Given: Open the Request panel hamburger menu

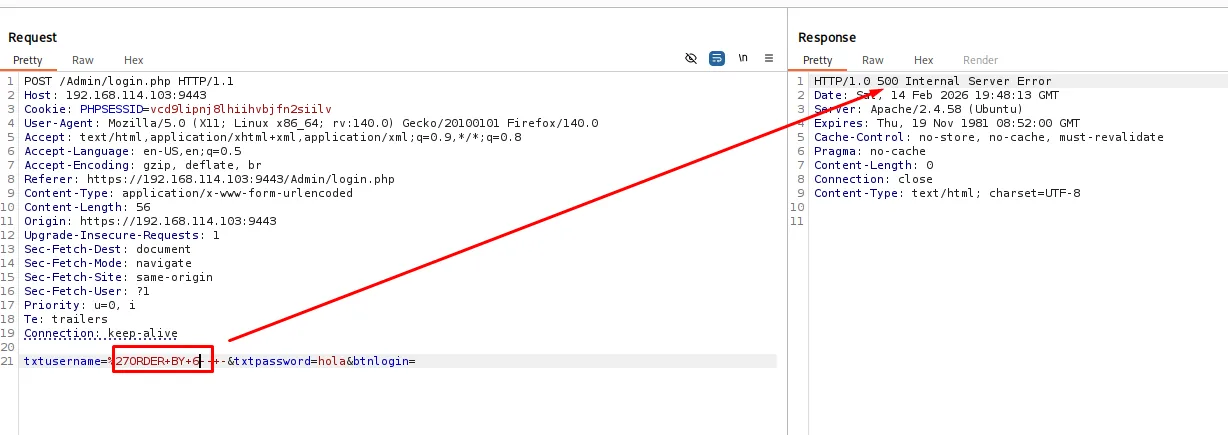Looking at the screenshot, I should pyautogui.click(x=769, y=59).
